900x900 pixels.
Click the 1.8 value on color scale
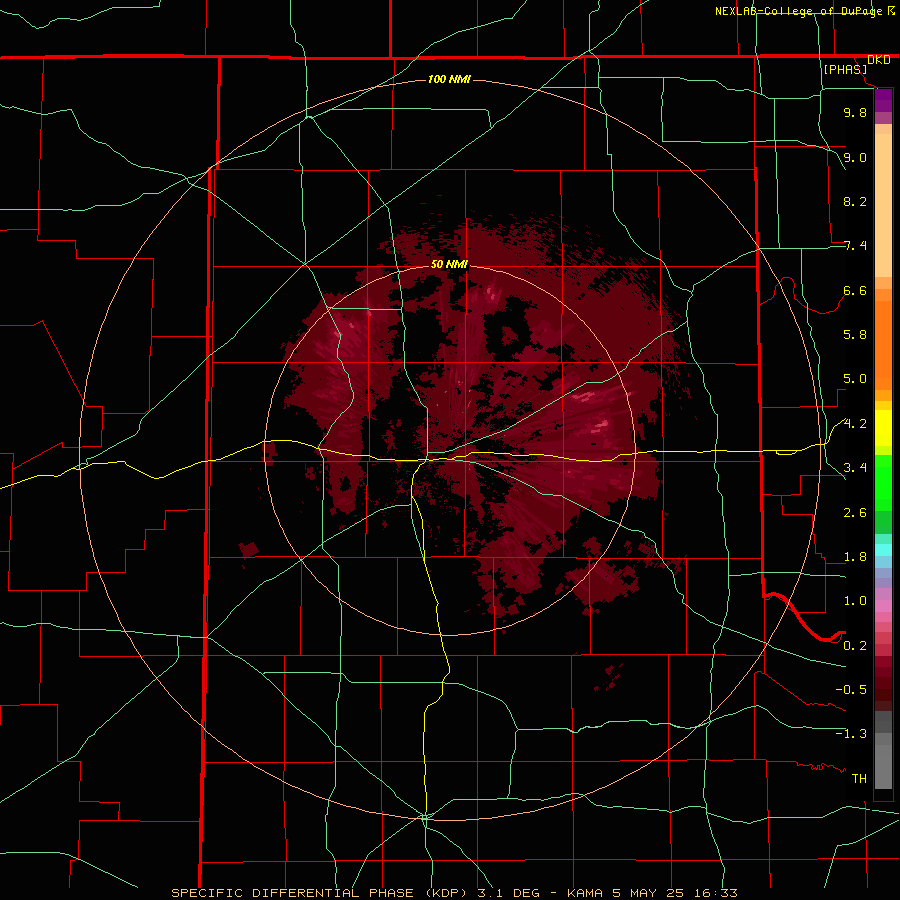855,557
